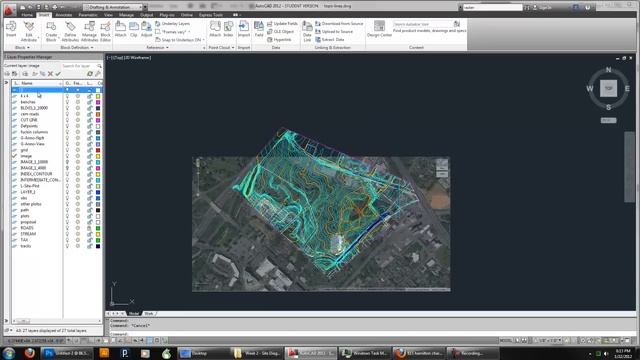Click the refresh icon in the layer manager

click(x=90, y=74)
